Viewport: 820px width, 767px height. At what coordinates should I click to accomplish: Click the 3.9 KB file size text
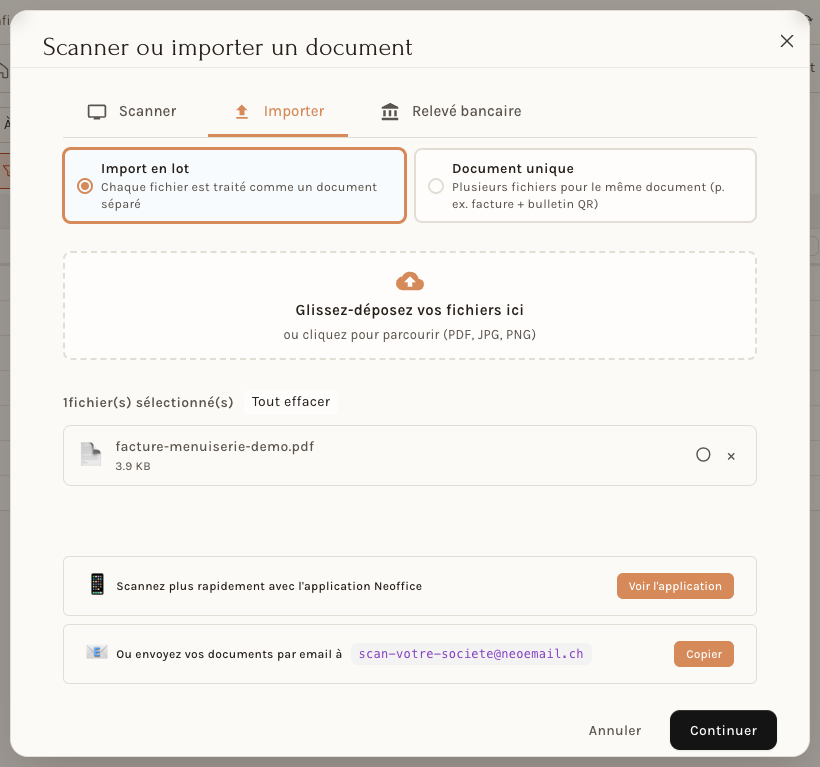[133, 466]
